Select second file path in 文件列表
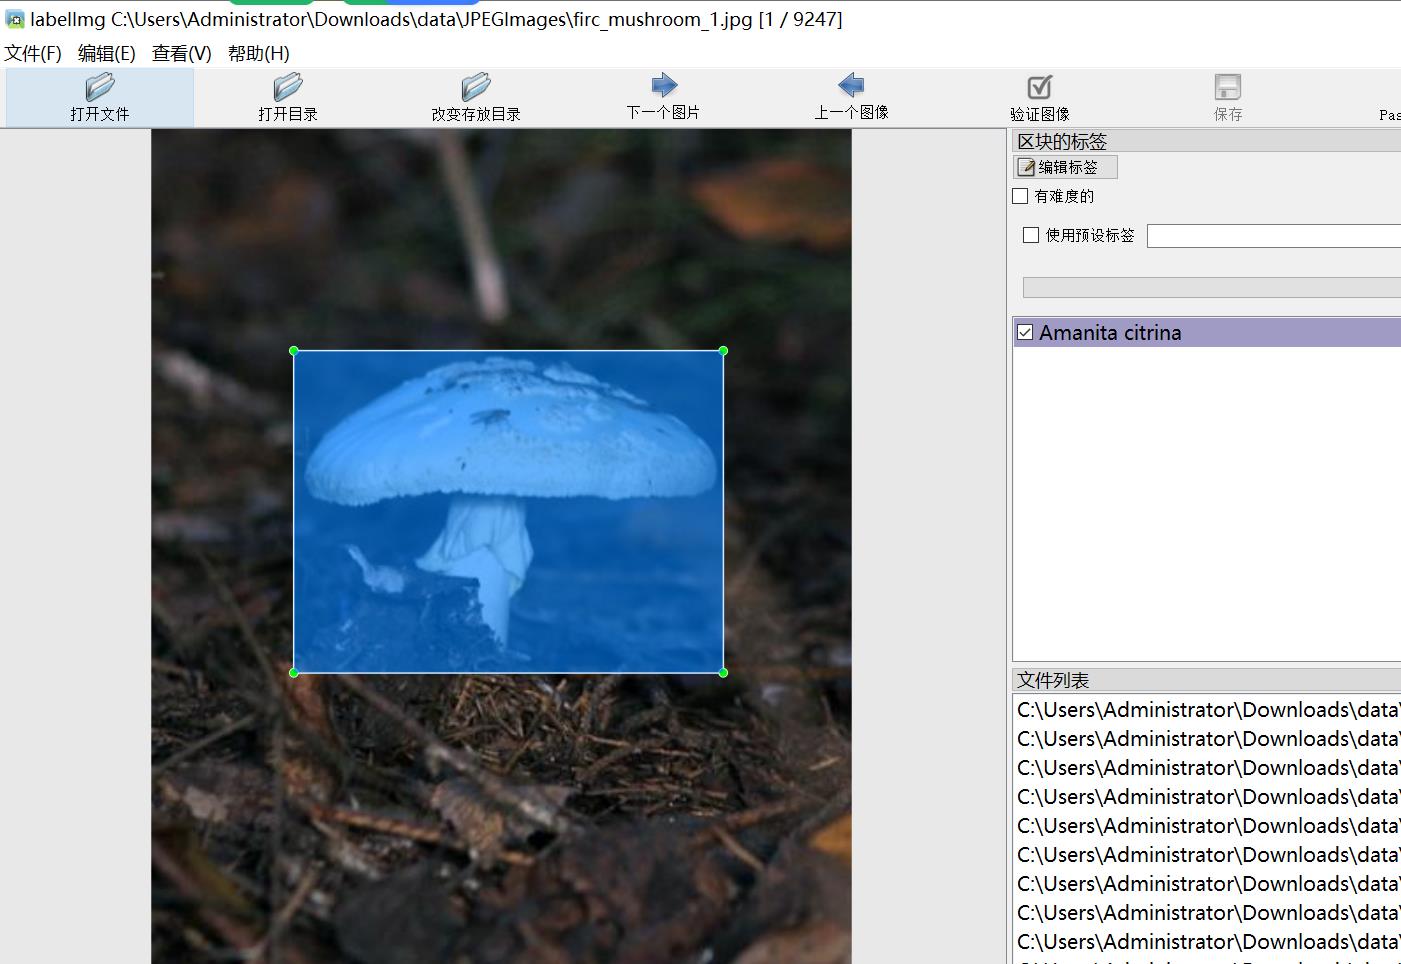1401x964 pixels. pos(1208,739)
